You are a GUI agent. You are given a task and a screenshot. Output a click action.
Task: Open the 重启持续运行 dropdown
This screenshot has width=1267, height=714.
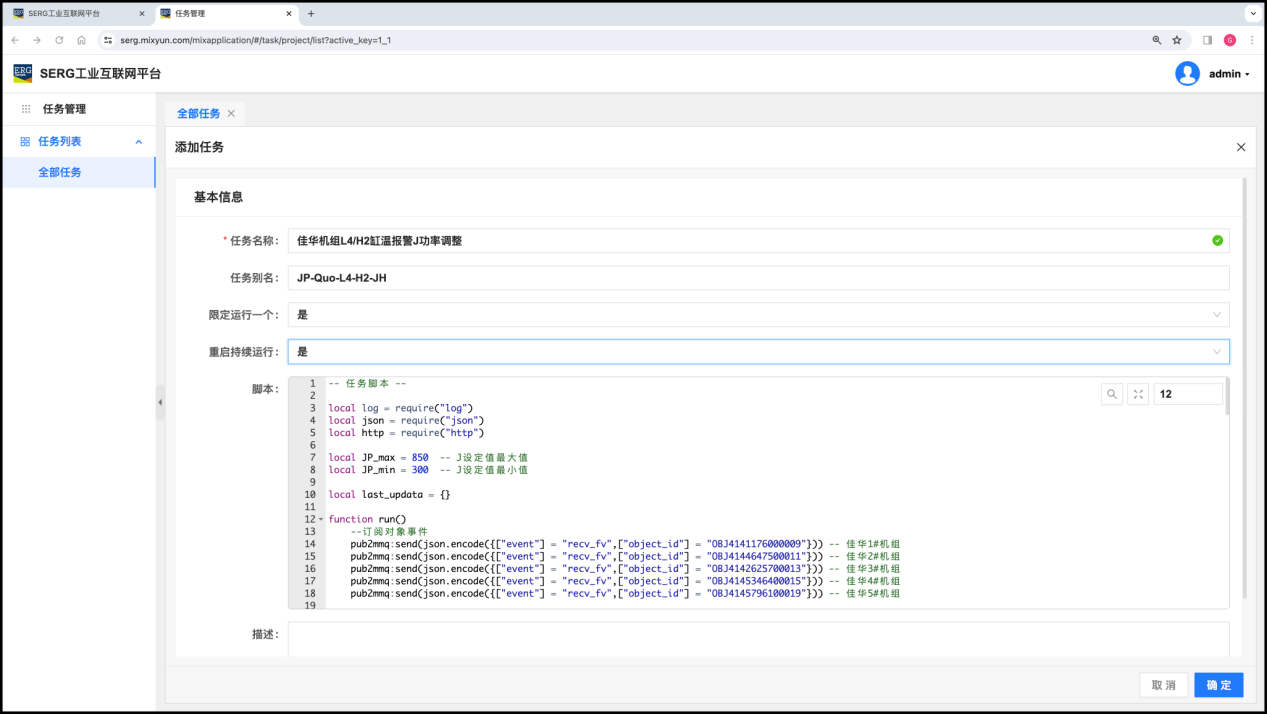(x=758, y=352)
